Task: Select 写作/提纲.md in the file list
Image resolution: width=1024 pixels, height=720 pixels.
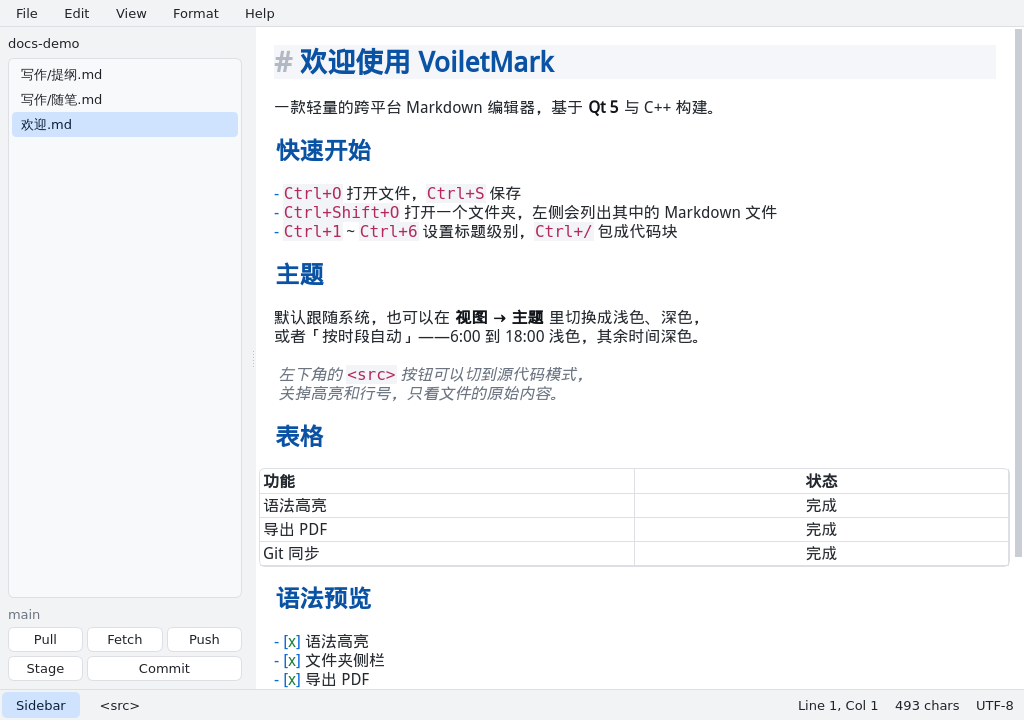Action: (125, 74)
